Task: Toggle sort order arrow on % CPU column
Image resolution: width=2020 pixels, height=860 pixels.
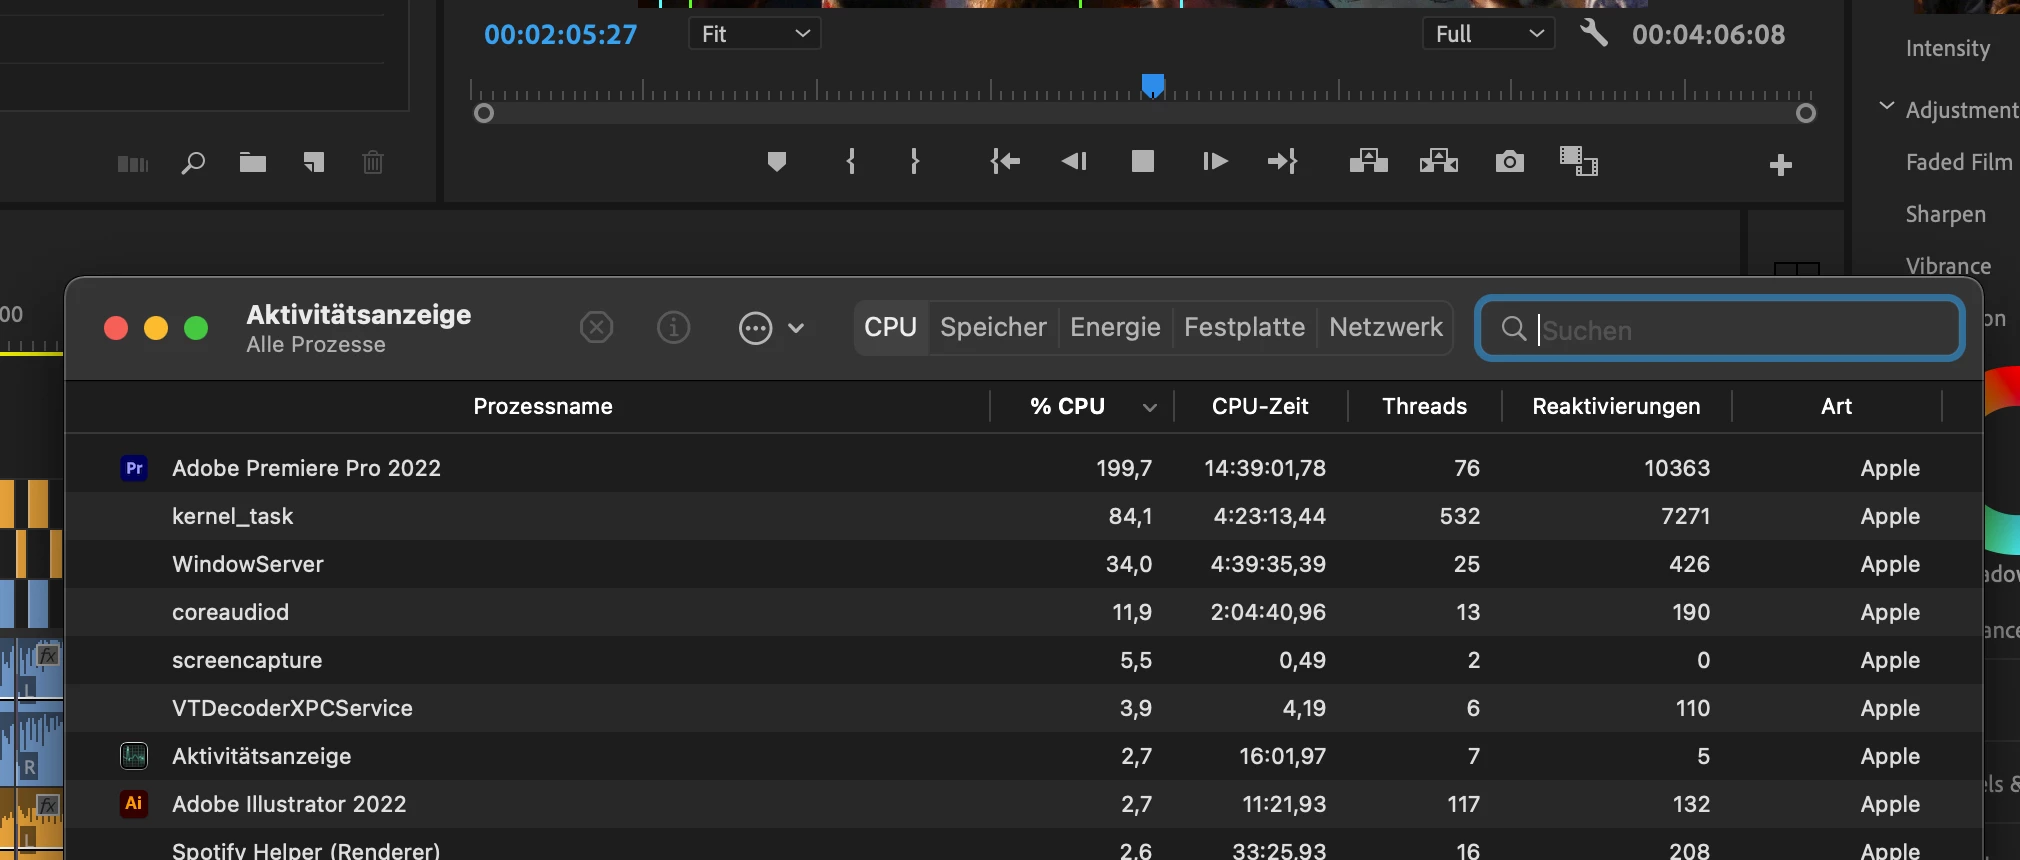Action: tap(1150, 407)
